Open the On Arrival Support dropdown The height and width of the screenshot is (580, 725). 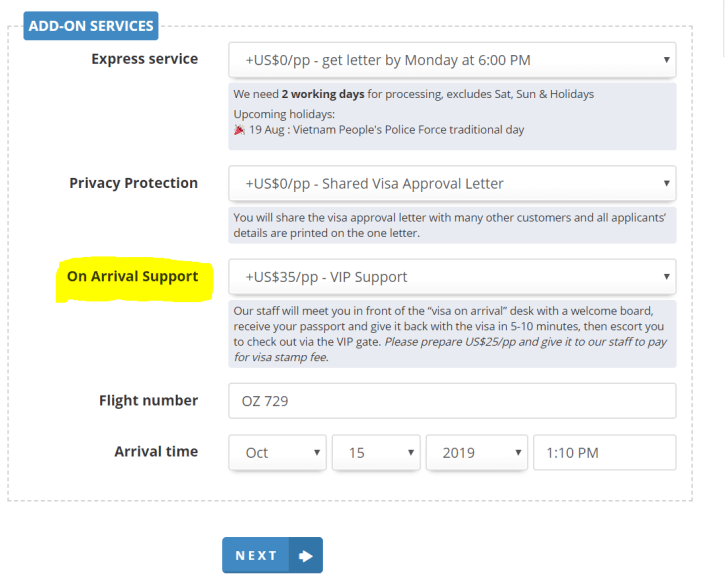pyautogui.click(x=451, y=277)
